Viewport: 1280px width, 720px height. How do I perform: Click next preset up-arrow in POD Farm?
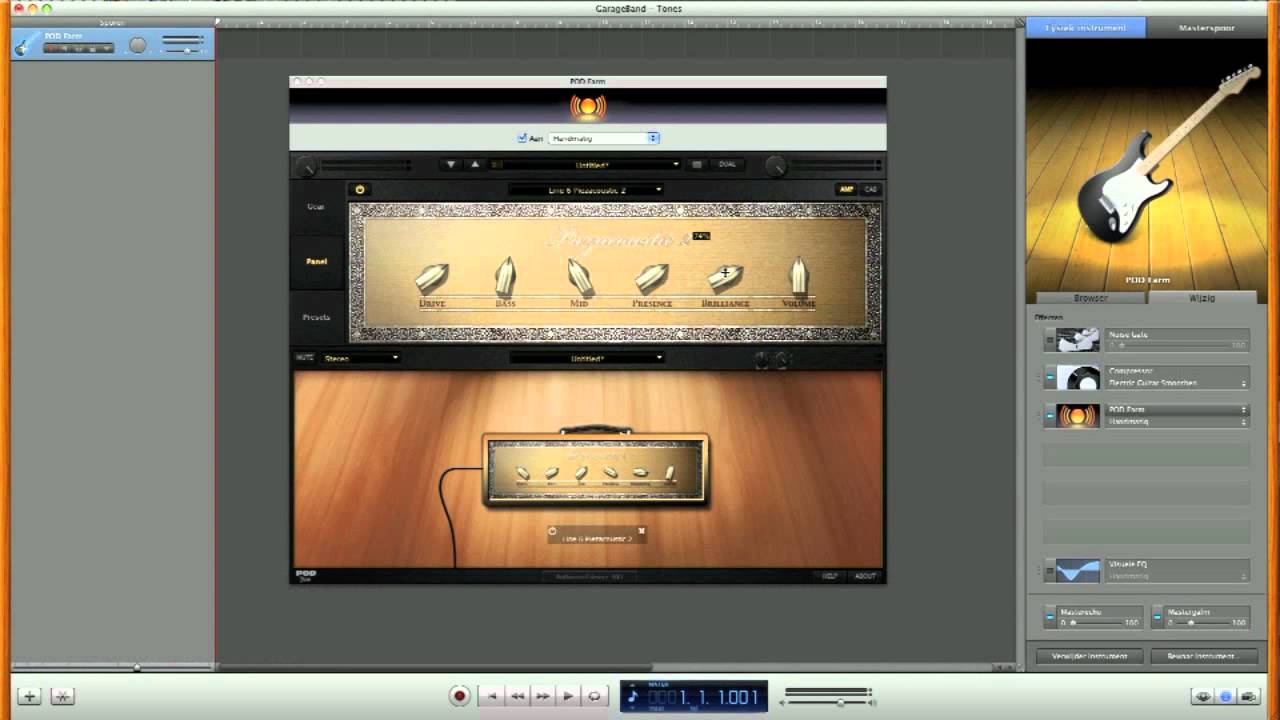point(475,164)
